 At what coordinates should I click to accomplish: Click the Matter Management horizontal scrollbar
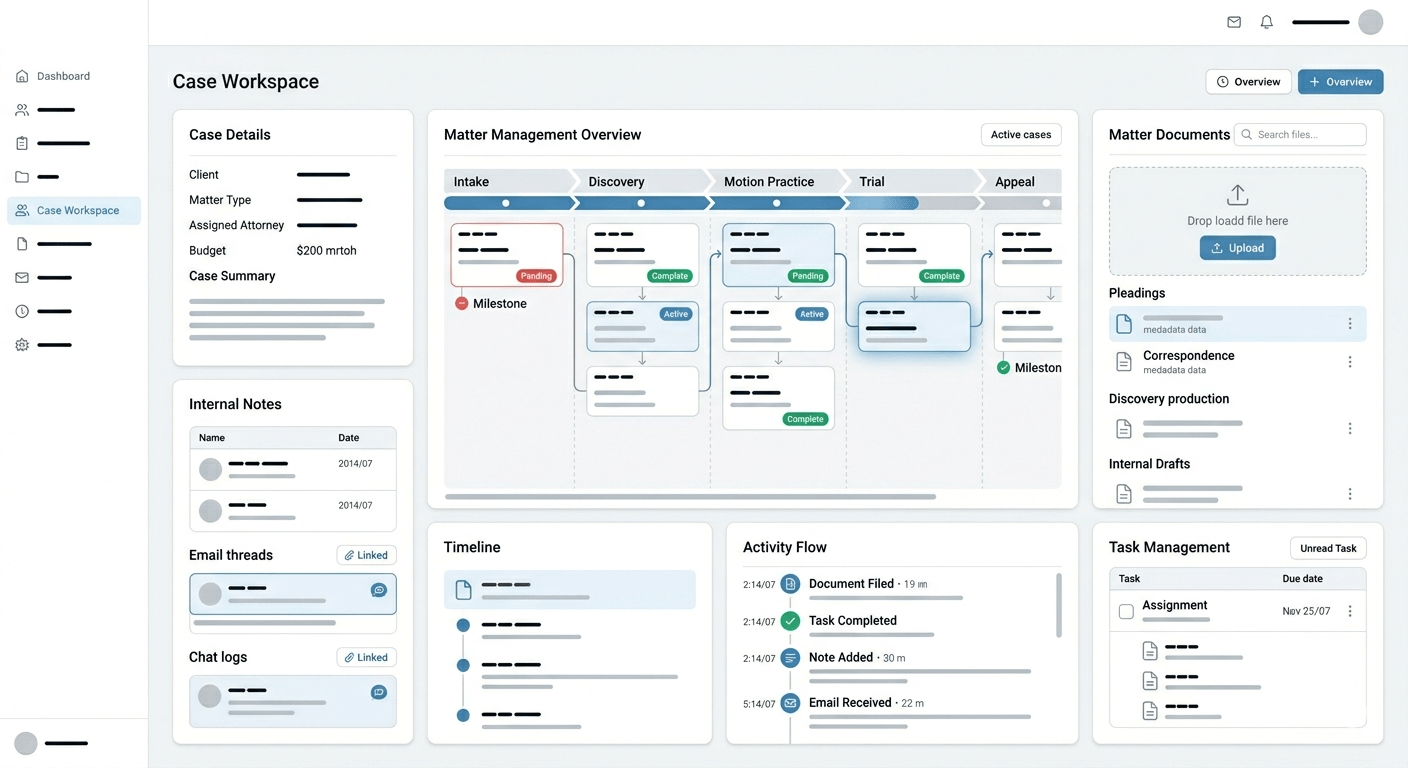click(690, 496)
